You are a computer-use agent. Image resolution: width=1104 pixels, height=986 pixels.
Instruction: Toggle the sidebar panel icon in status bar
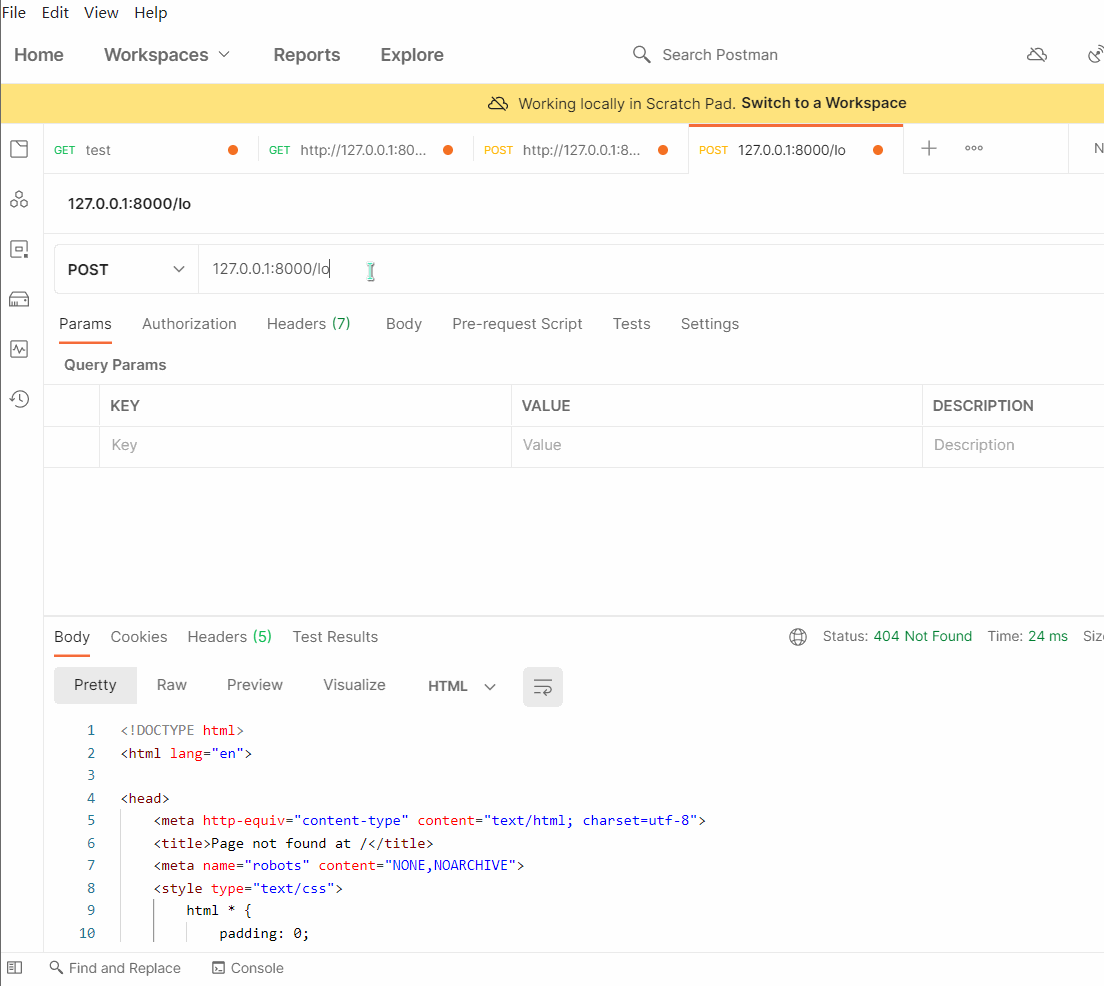15,968
